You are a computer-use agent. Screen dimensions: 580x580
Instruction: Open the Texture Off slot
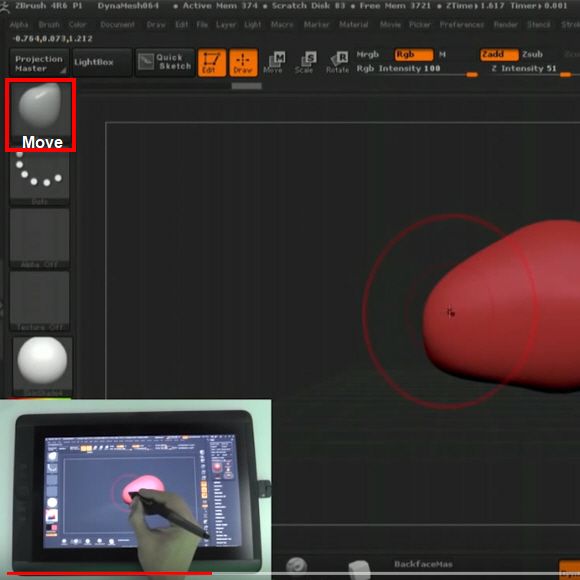pyautogui.click(x=40, y=301)
